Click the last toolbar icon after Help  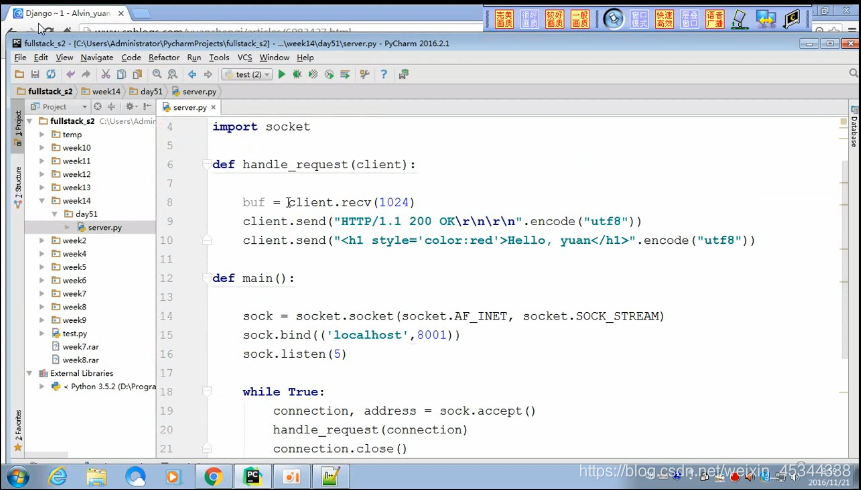(404, 74)
